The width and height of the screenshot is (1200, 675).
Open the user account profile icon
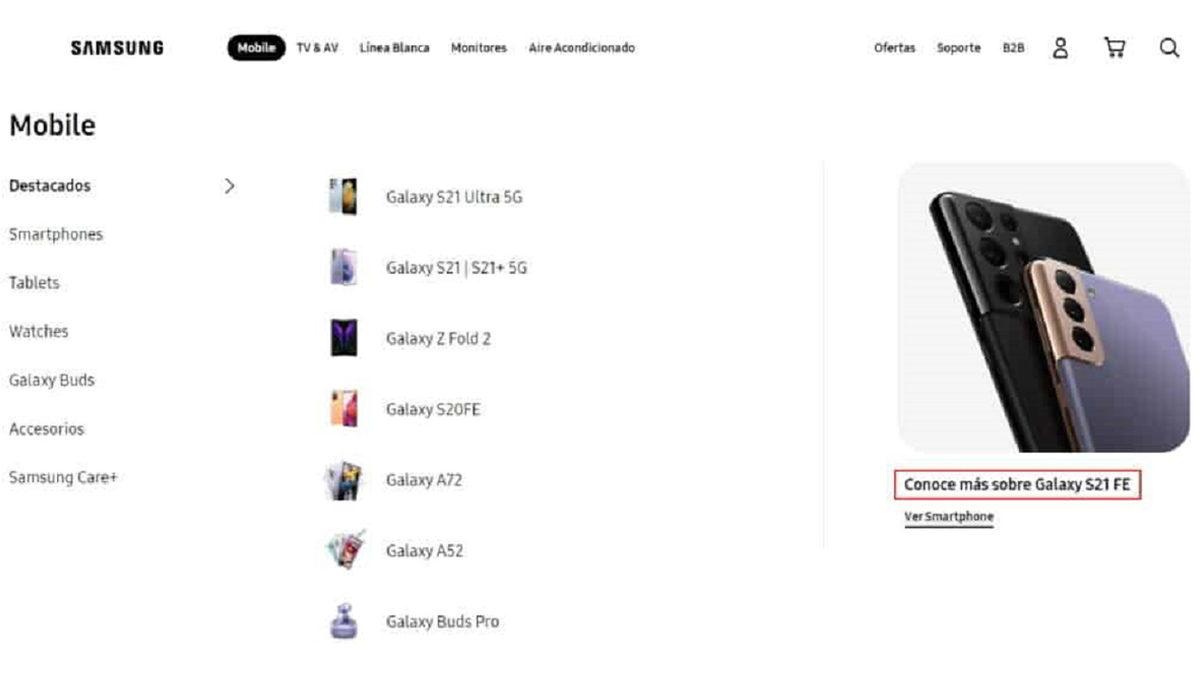pyautogui.click(x=1060, y=47)
